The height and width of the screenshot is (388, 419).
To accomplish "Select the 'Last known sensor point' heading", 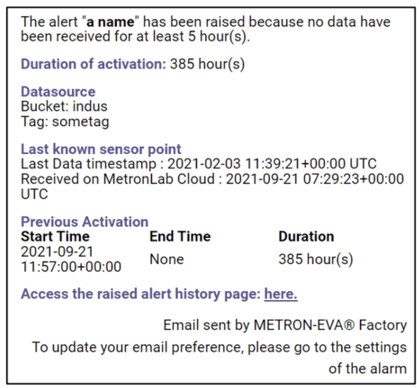I will point(101,149).
